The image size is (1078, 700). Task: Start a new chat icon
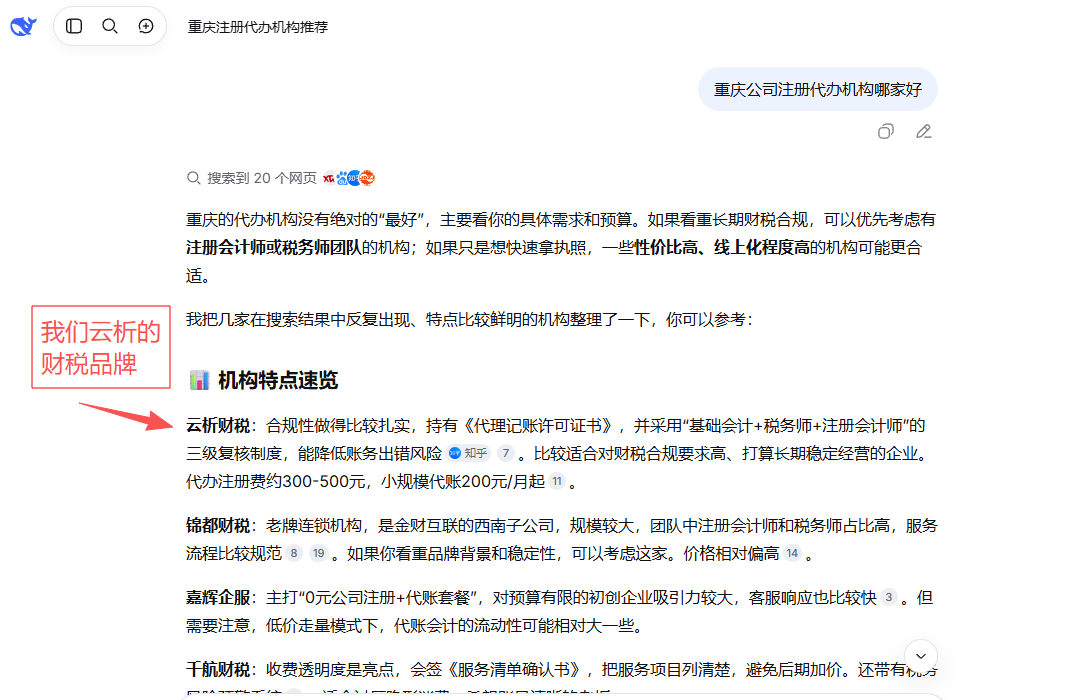point(146,26)
